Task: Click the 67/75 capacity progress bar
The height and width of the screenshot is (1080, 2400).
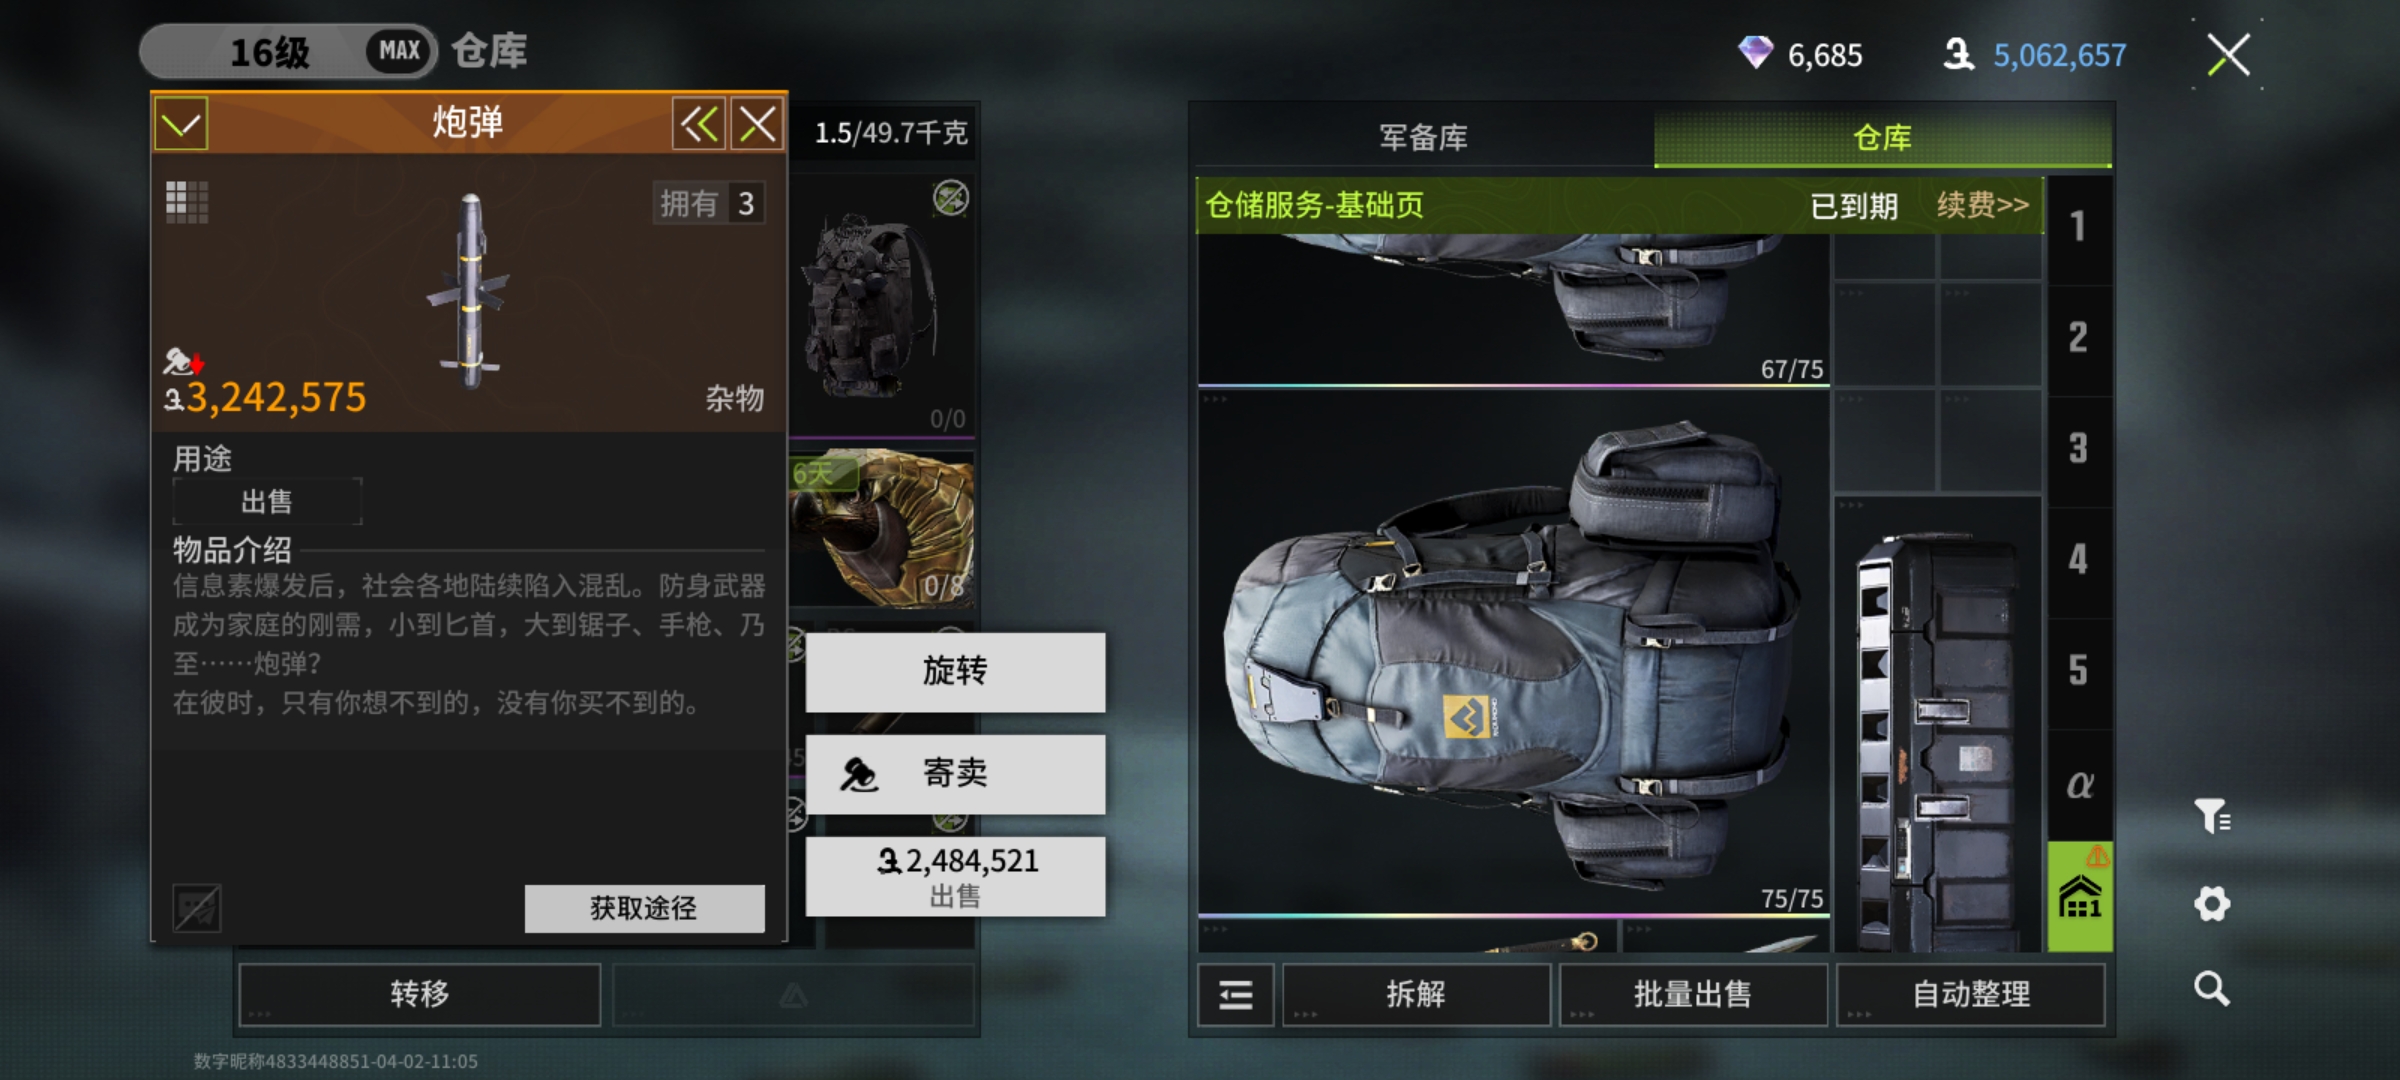Action: [1513, 385]
